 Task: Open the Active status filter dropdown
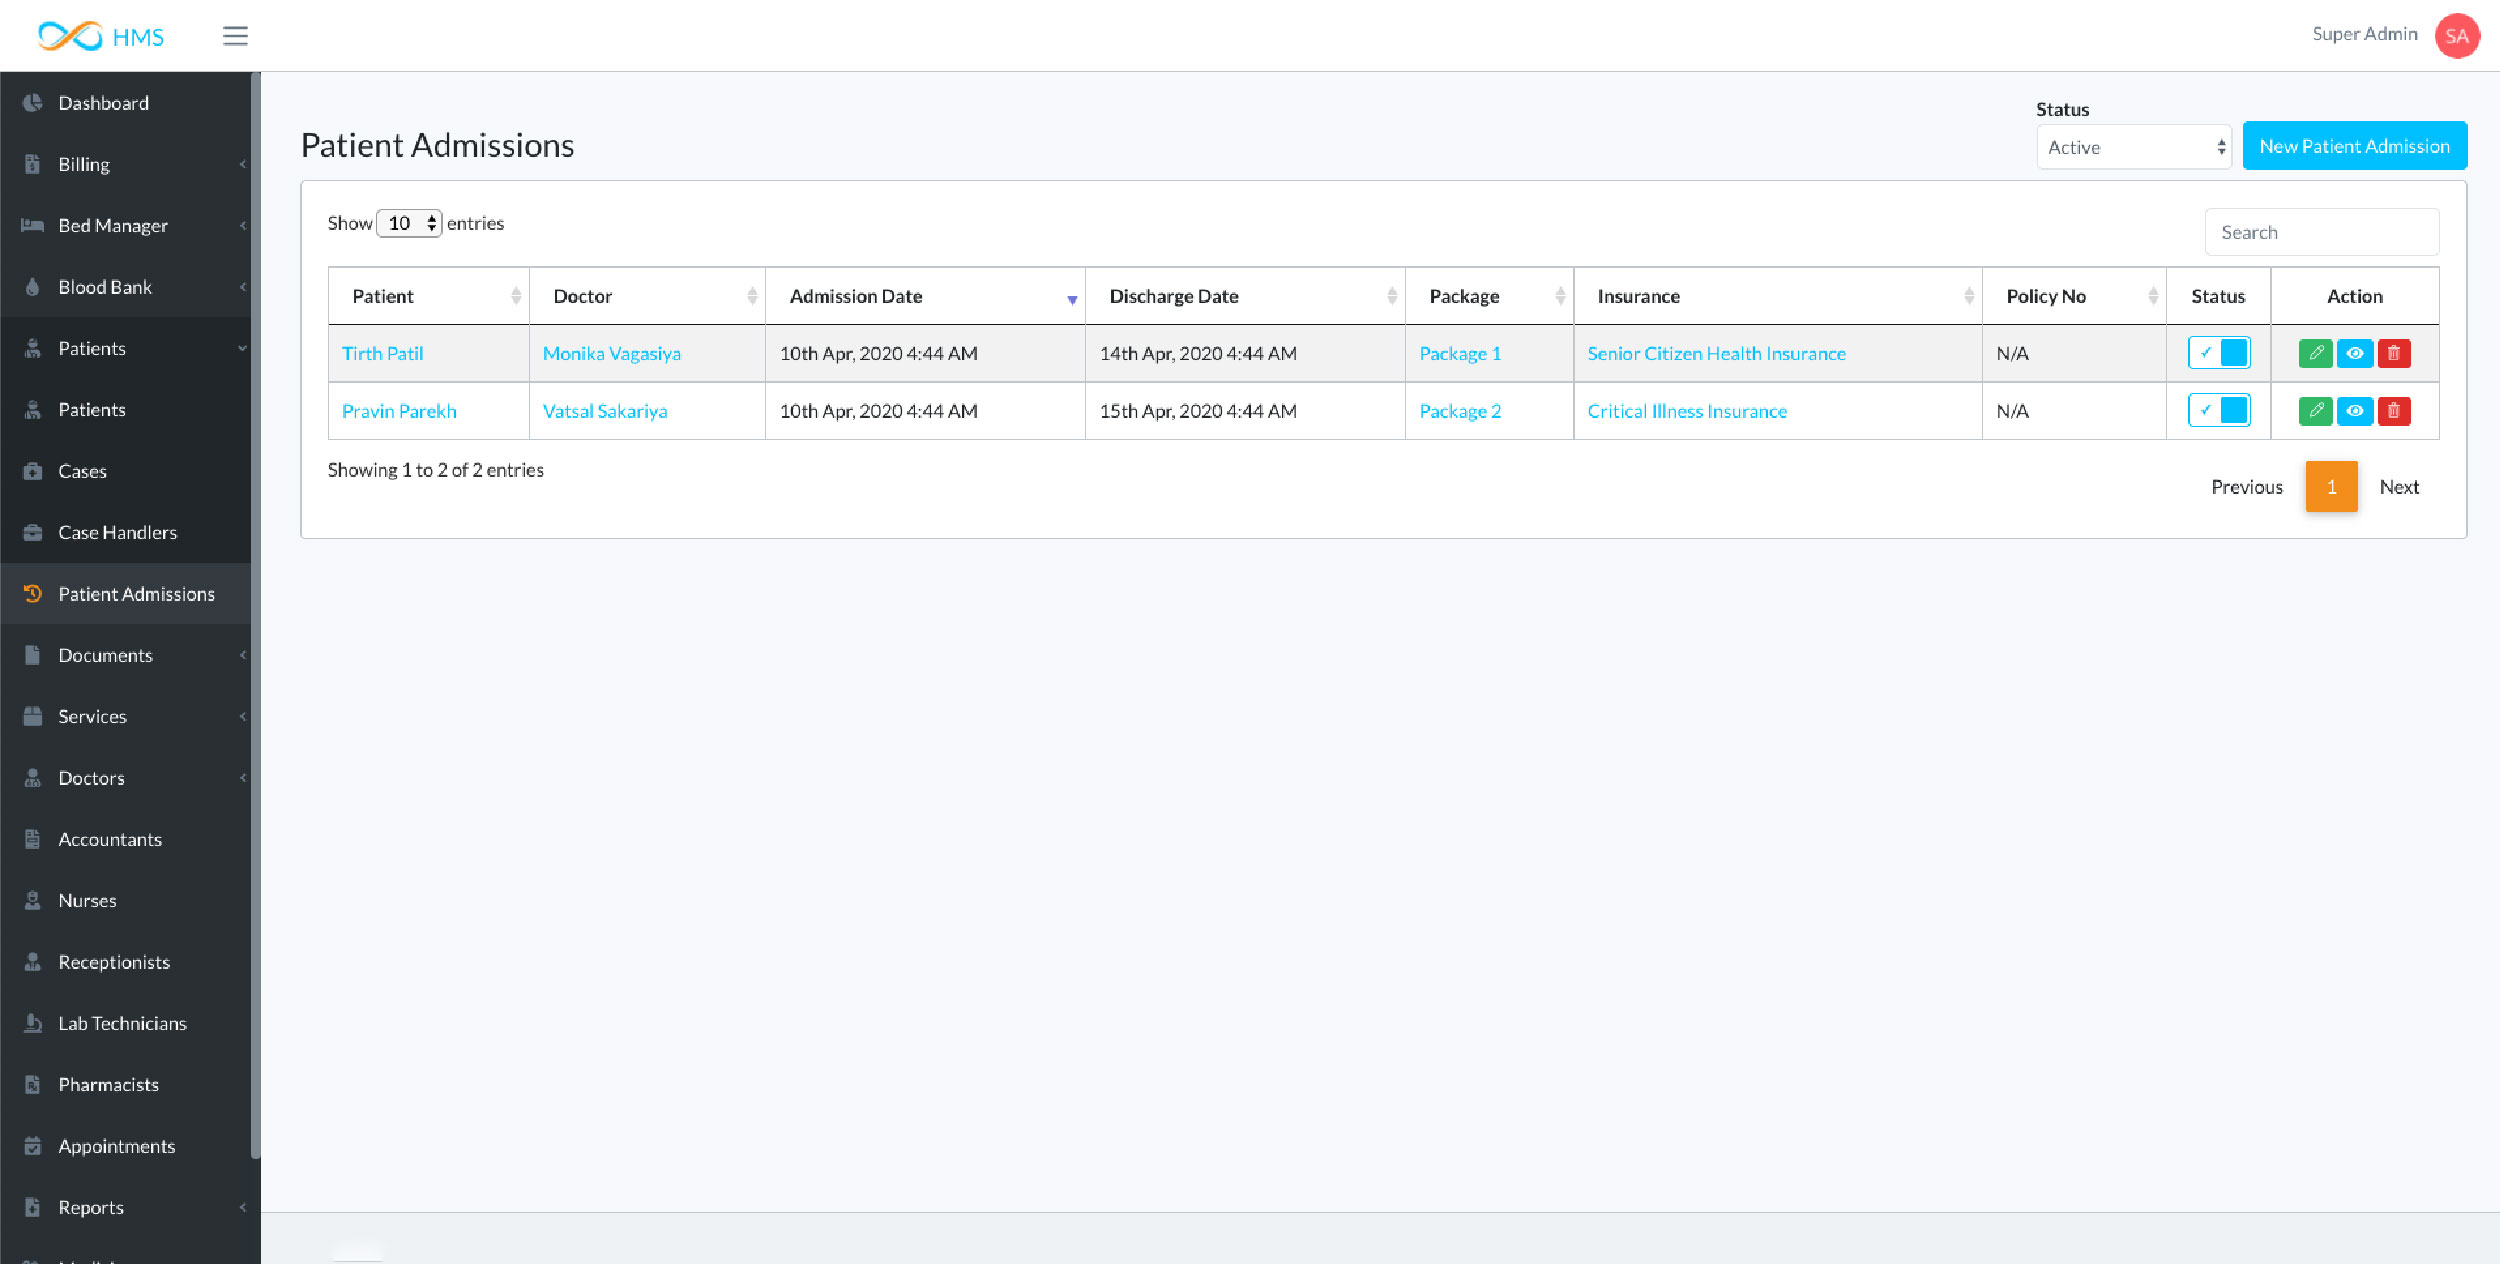tap(2133, 147)
